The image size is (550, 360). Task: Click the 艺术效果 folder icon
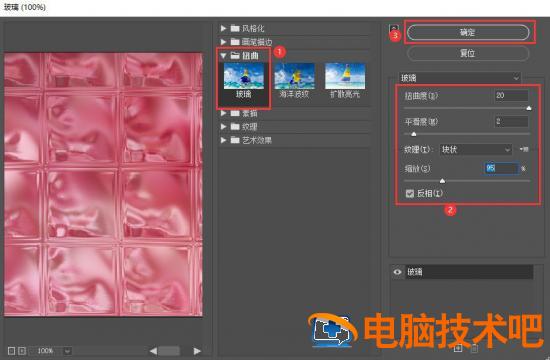(x=235, y=140)
